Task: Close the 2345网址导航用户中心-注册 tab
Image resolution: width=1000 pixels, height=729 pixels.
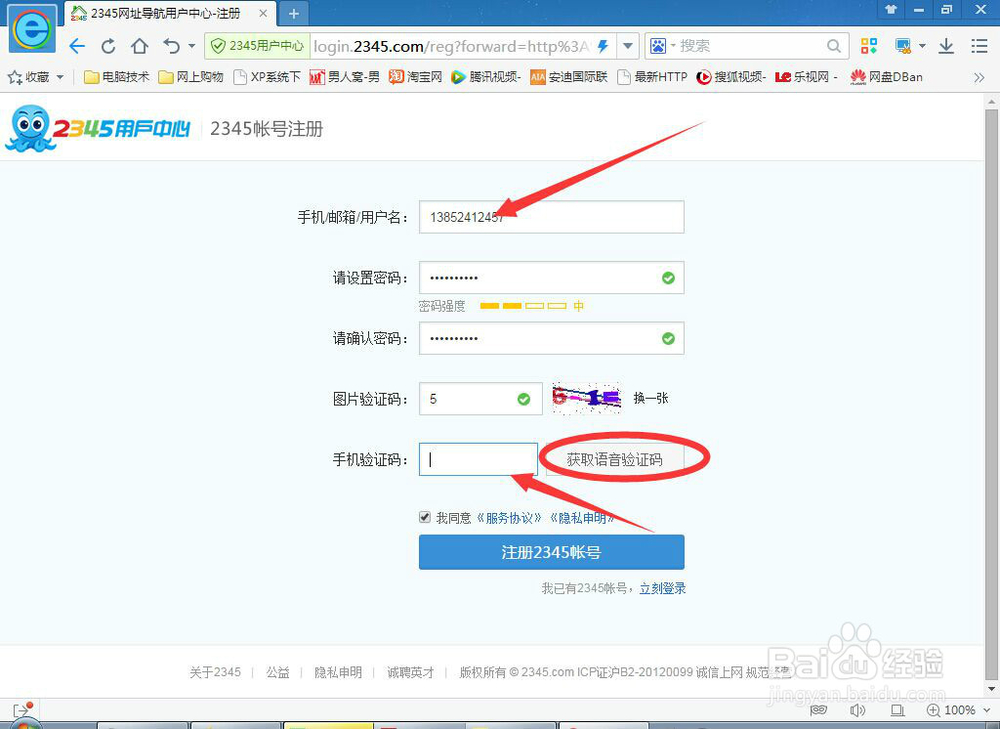Action: (263, 13)
